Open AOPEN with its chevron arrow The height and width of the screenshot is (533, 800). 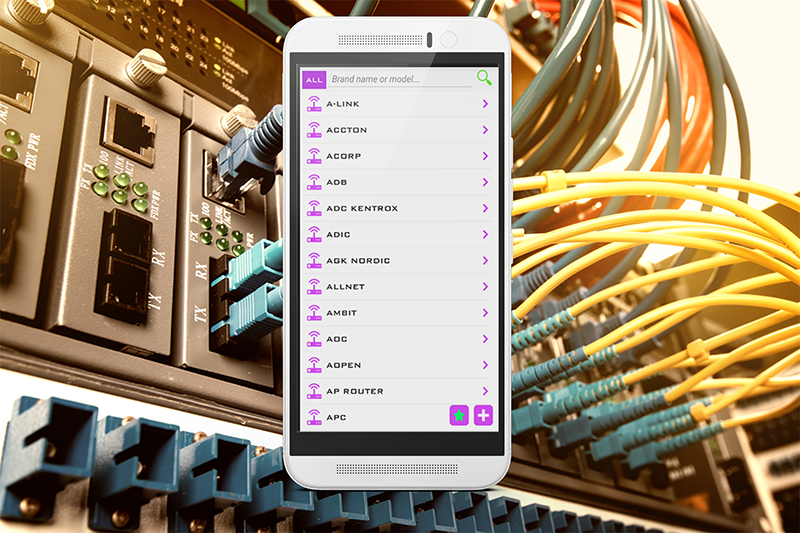(485, 365)
